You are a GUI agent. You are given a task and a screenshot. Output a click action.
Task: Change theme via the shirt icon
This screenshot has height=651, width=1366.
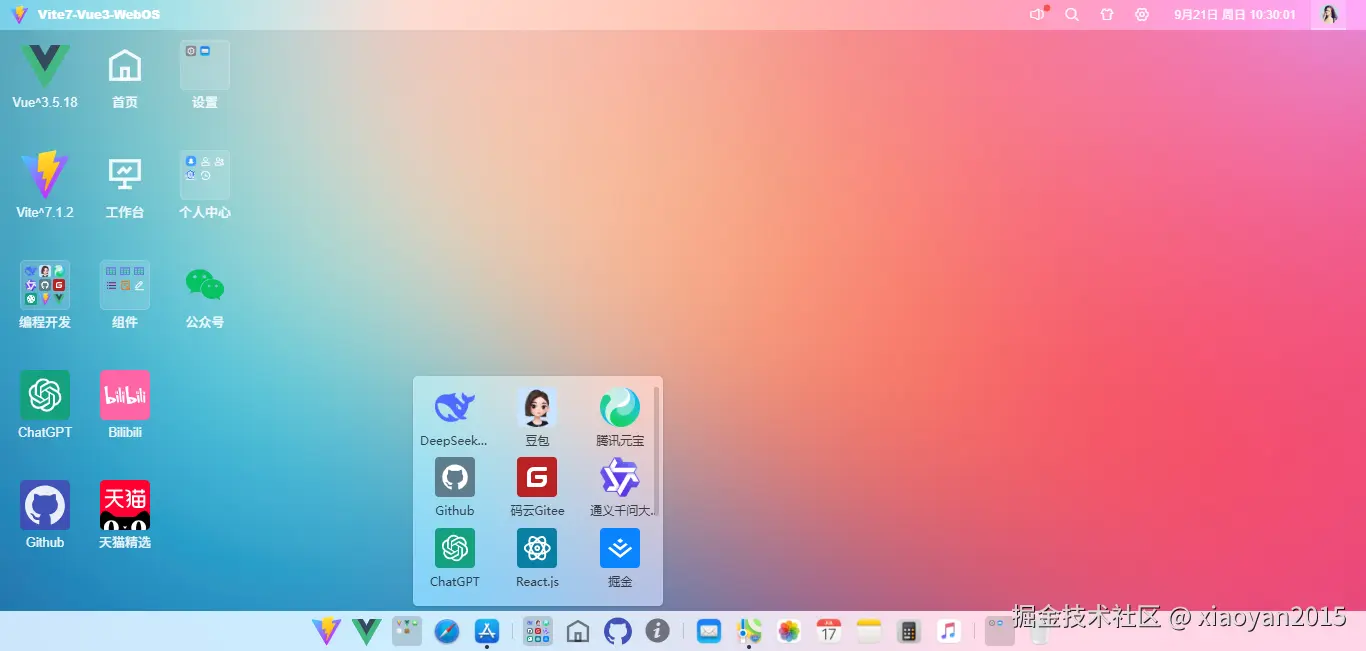point(1106,14)
